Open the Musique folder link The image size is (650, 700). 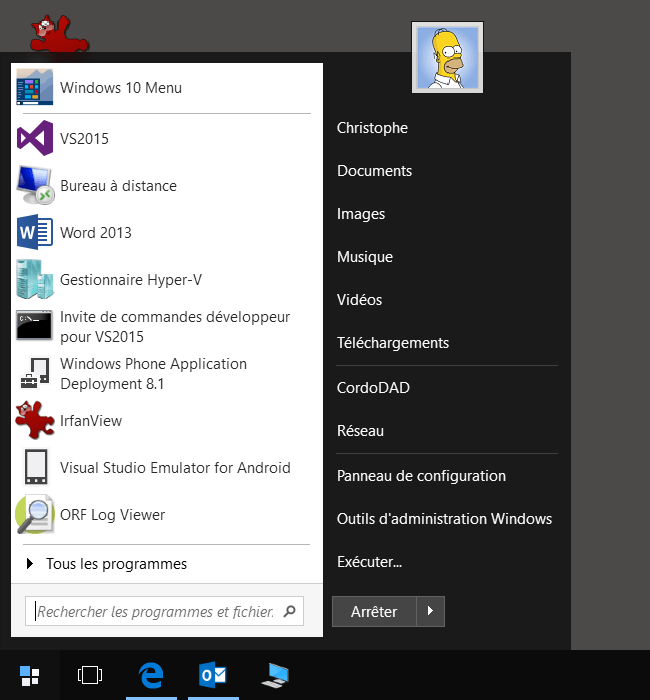click(x=365, y=257)
